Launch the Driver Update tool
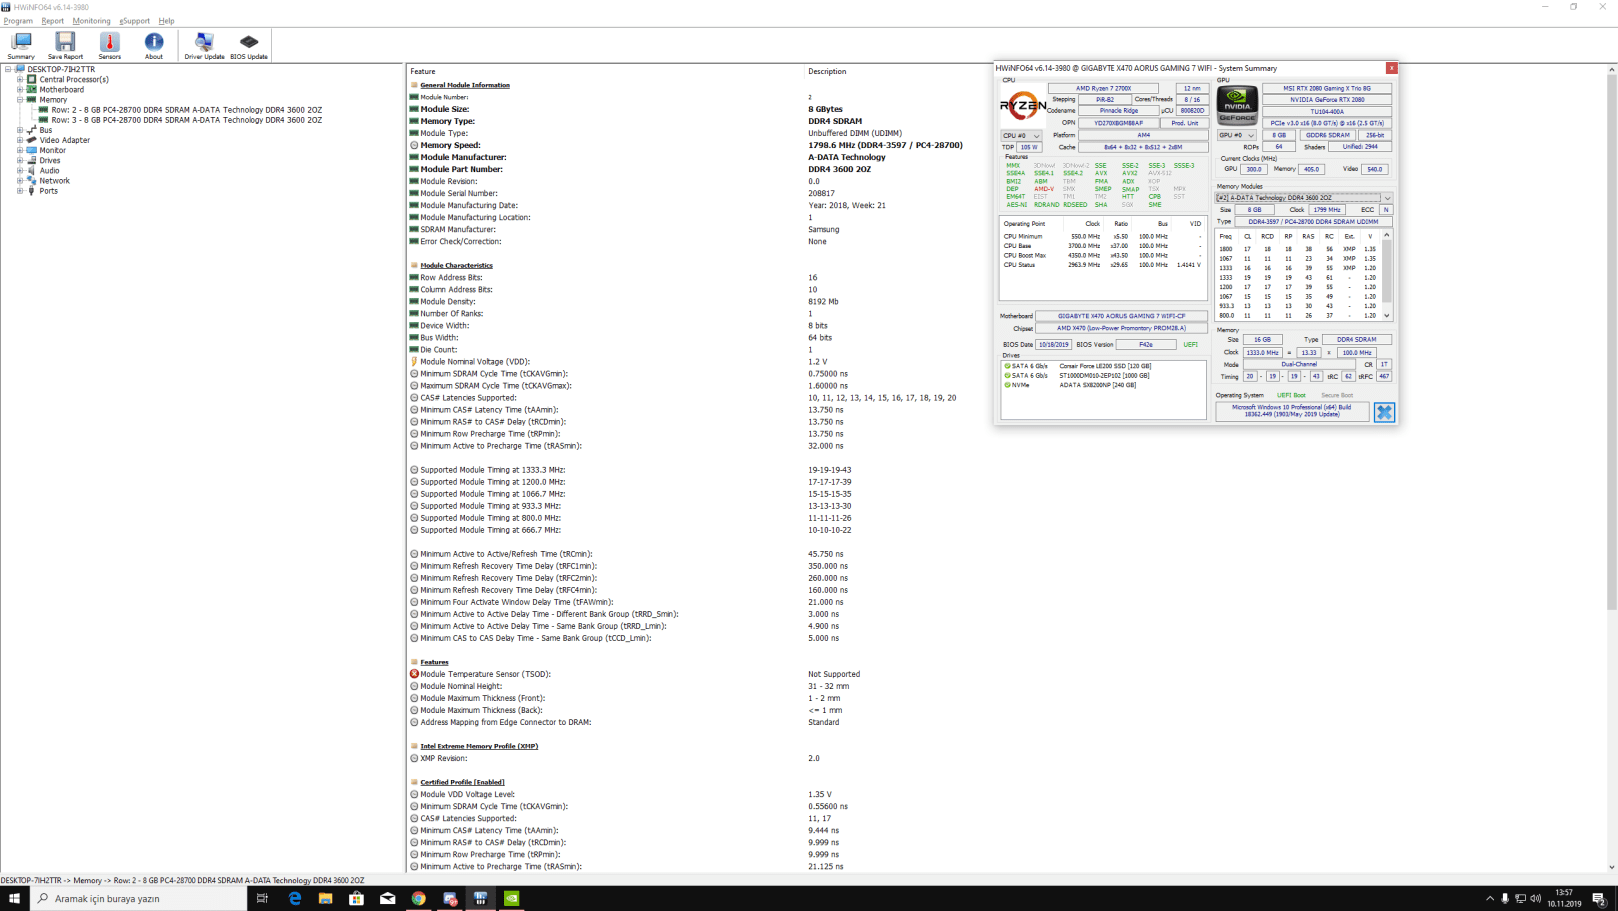Screen dimensions: 1618x911 pos(204,45)
